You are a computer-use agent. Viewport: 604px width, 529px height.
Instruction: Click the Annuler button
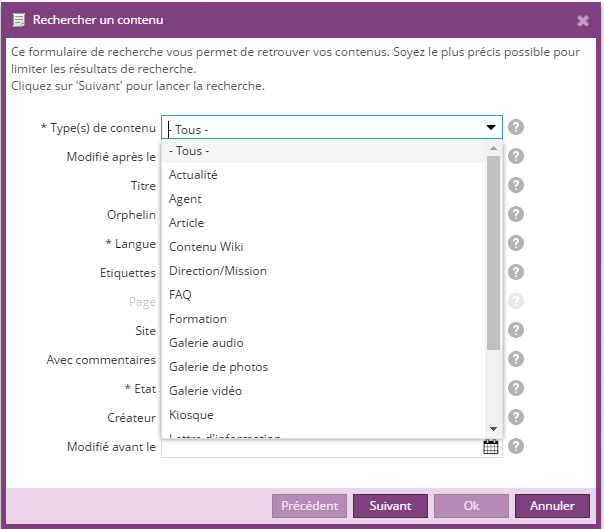[552, 506]
